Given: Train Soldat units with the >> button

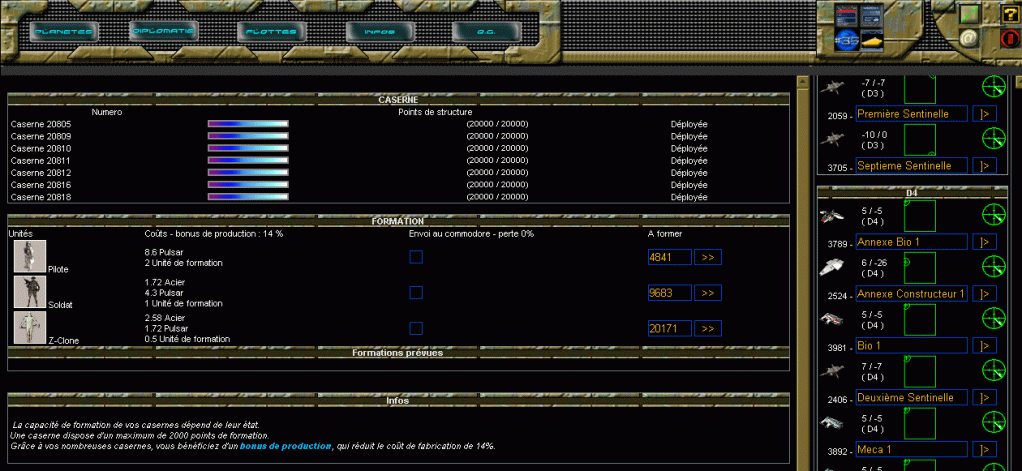Looking at the screenshot, I should (708, 293).
